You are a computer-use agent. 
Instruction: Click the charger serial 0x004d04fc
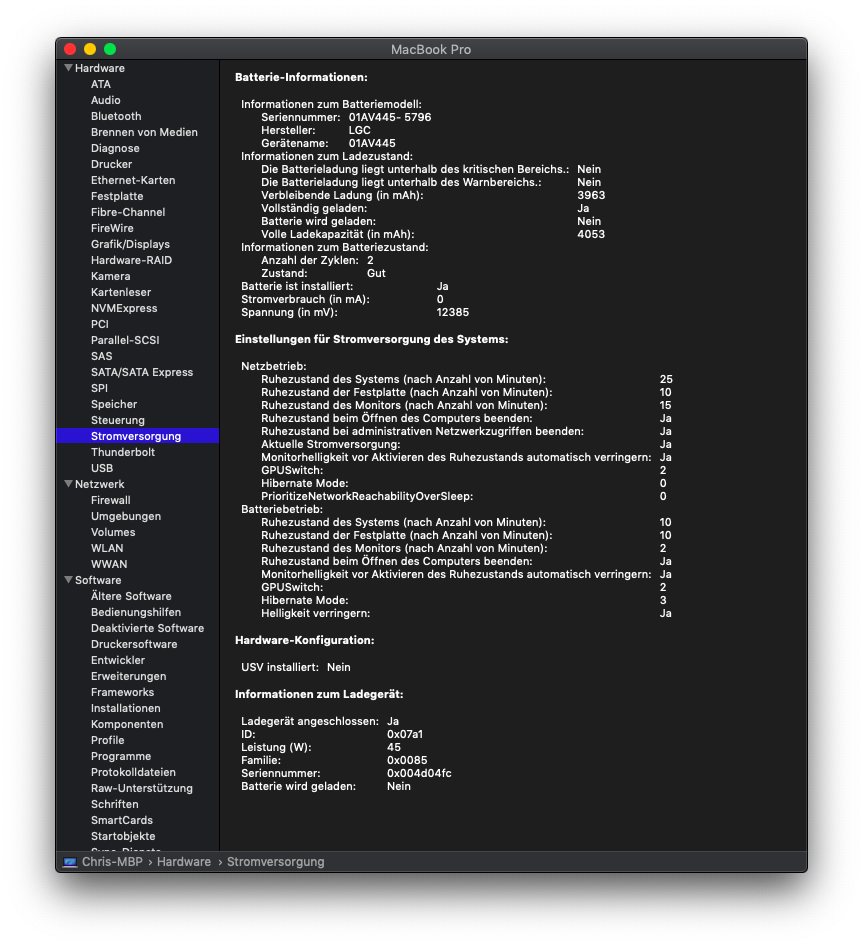[419, 773]
